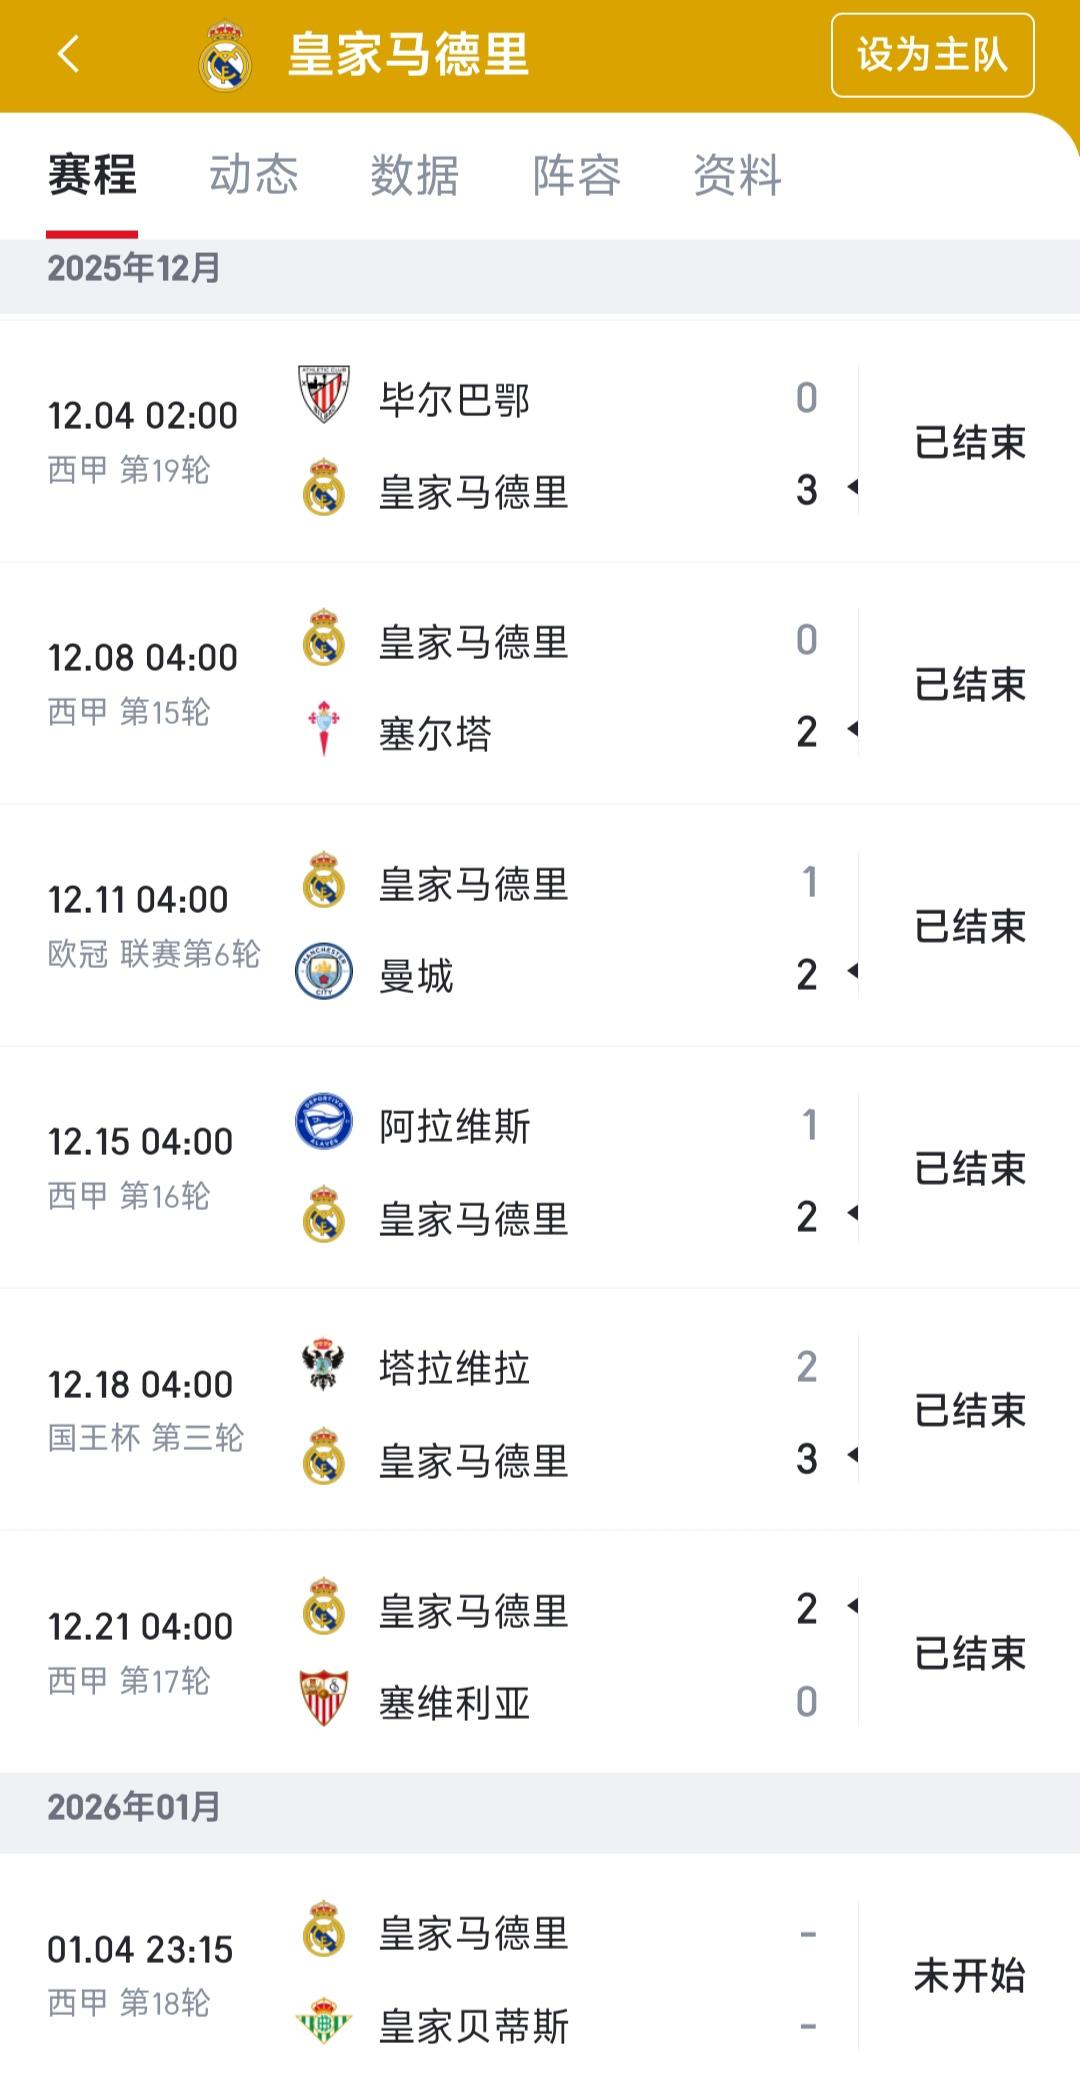
Task: Tap the 2026年01月 month header
Action: (134, 1807)
